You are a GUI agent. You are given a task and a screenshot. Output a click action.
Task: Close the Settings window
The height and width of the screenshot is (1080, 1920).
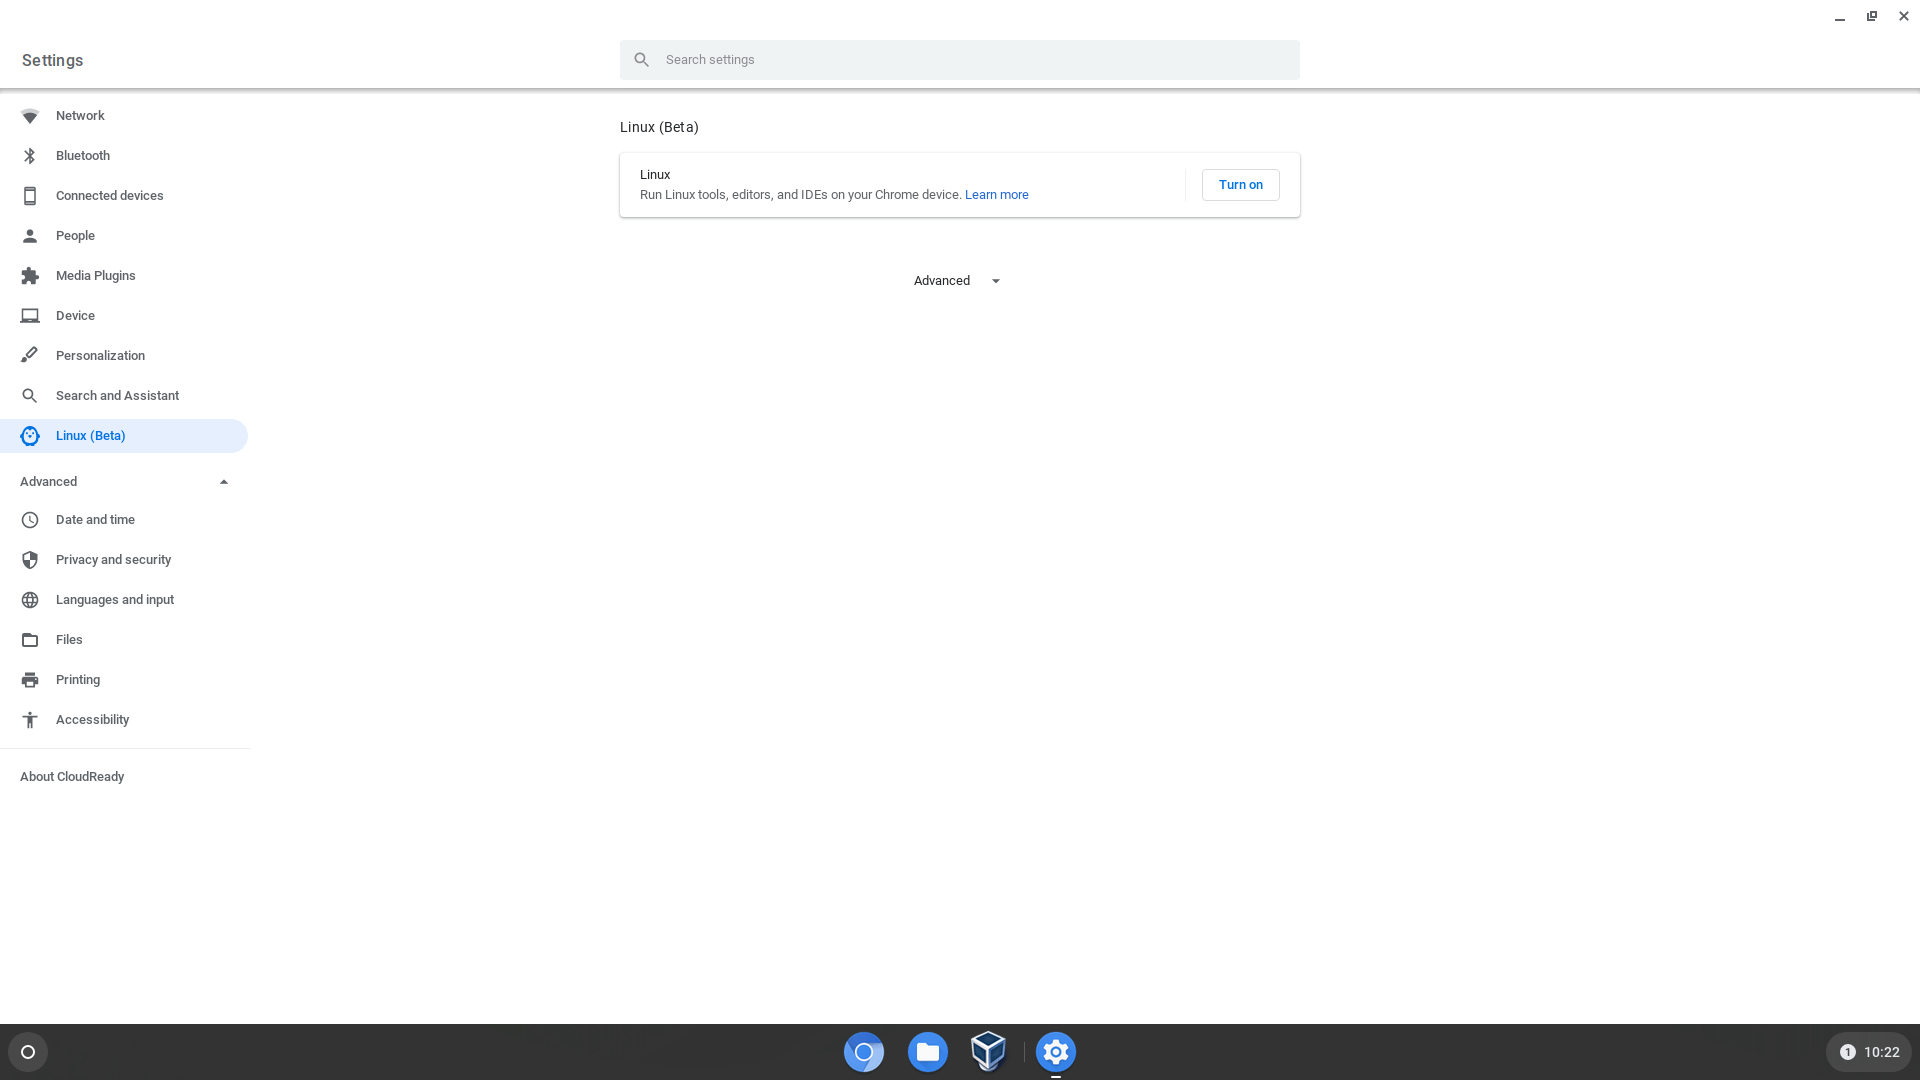click(x=1904, y=16)
